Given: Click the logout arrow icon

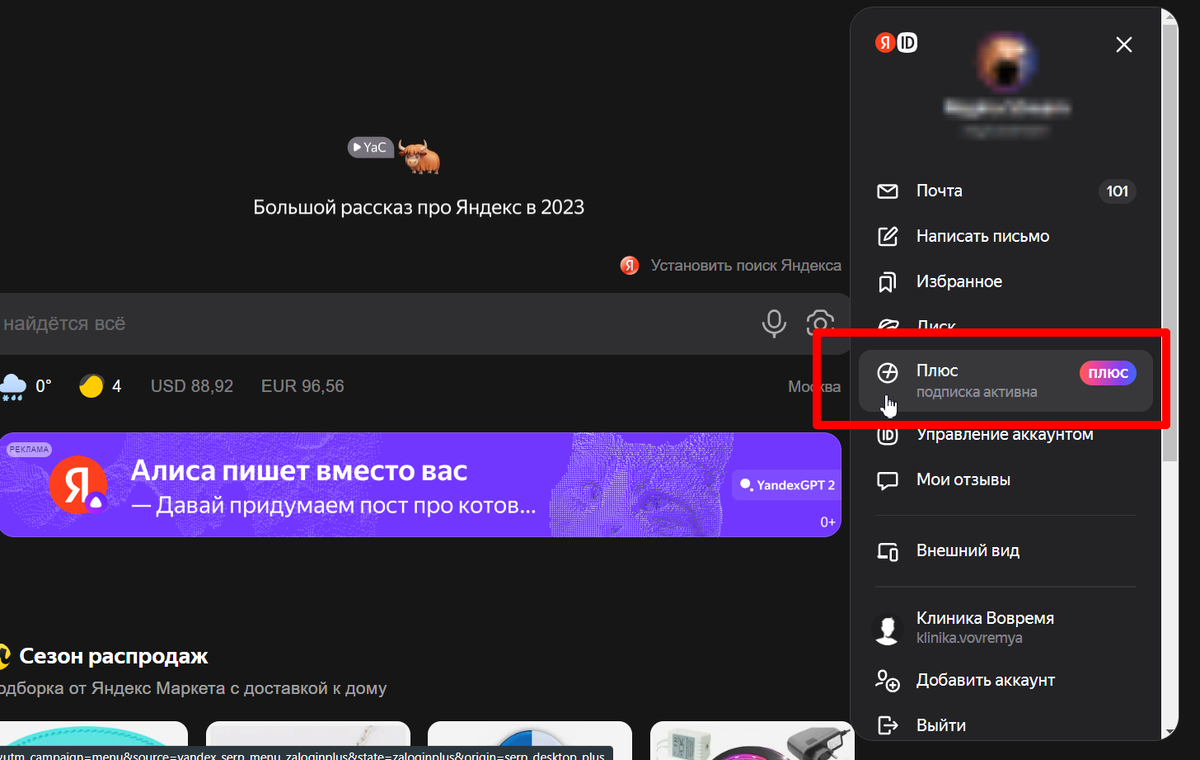Looking at the screenshot, I should tap(887, 725).
